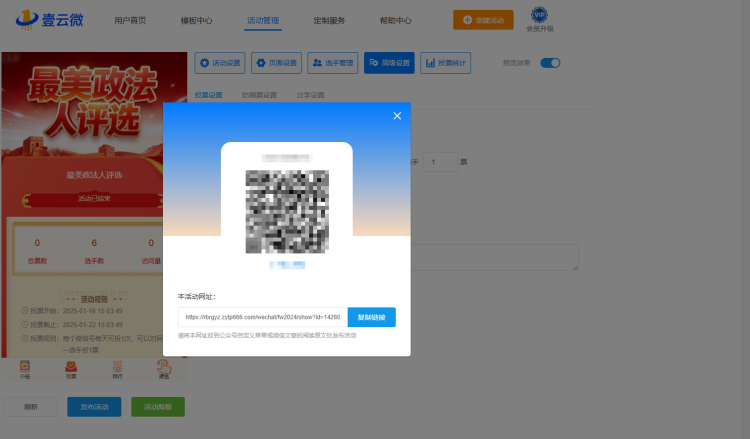Click the 投票 icon in preview
750x439 pixels.
[71, 369]
